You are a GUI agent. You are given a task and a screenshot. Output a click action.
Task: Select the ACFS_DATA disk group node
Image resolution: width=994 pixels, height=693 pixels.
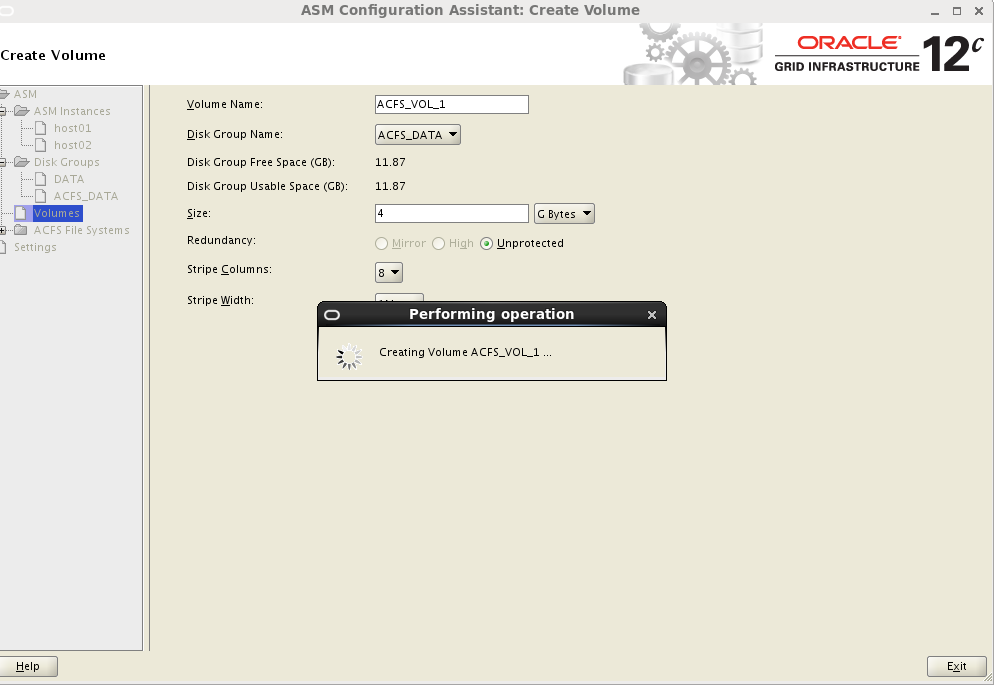[86, 197]
